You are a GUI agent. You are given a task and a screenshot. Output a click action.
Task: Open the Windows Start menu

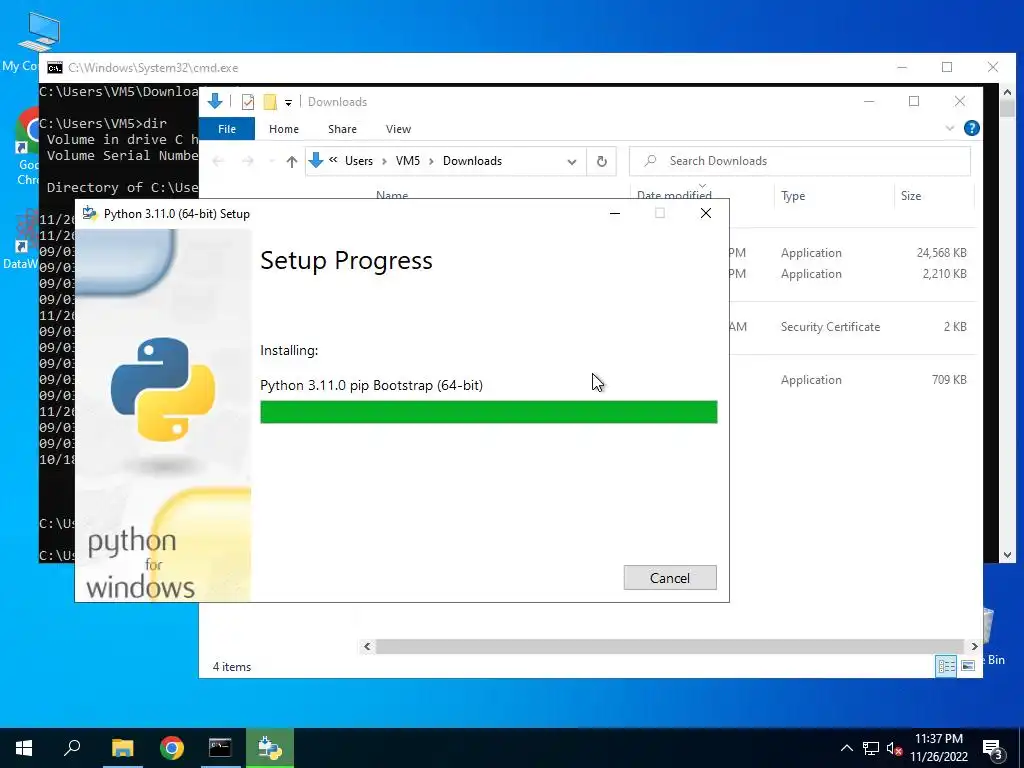click(x=24, y=748)
